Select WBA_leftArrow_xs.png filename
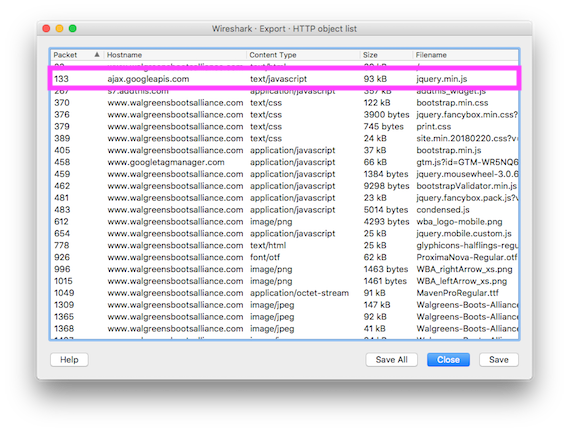The image size is (569, 432). click(462, 281)
